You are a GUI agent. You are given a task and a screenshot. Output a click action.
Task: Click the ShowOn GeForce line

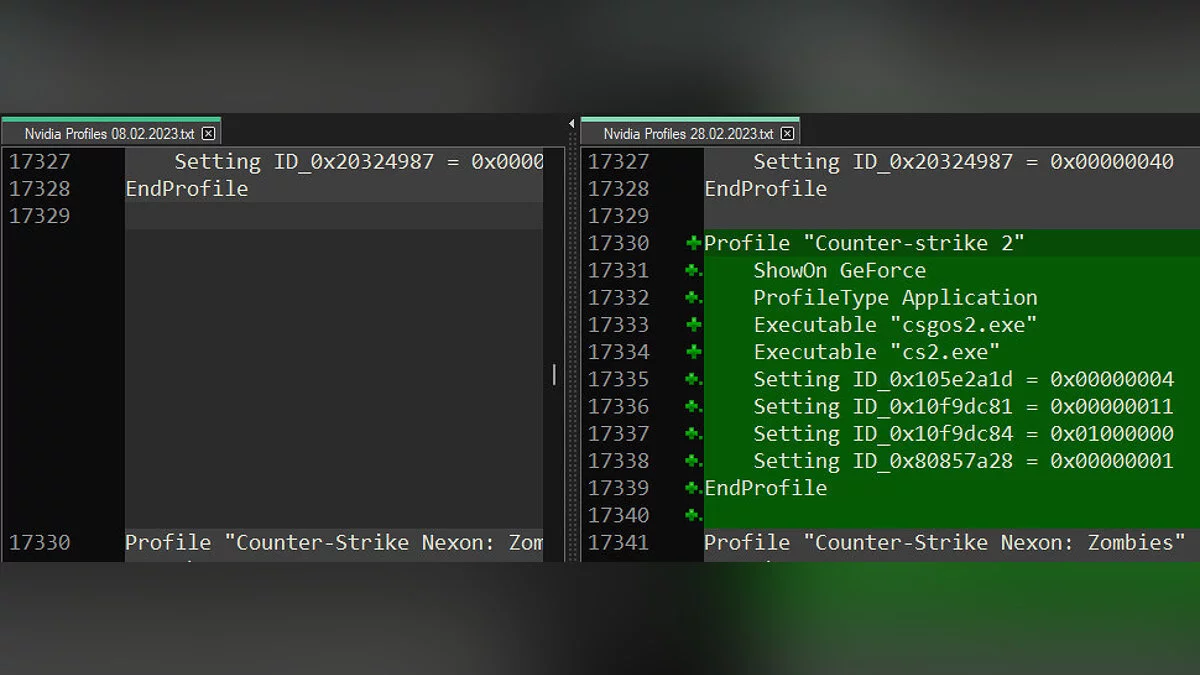(x=840, y=270)
